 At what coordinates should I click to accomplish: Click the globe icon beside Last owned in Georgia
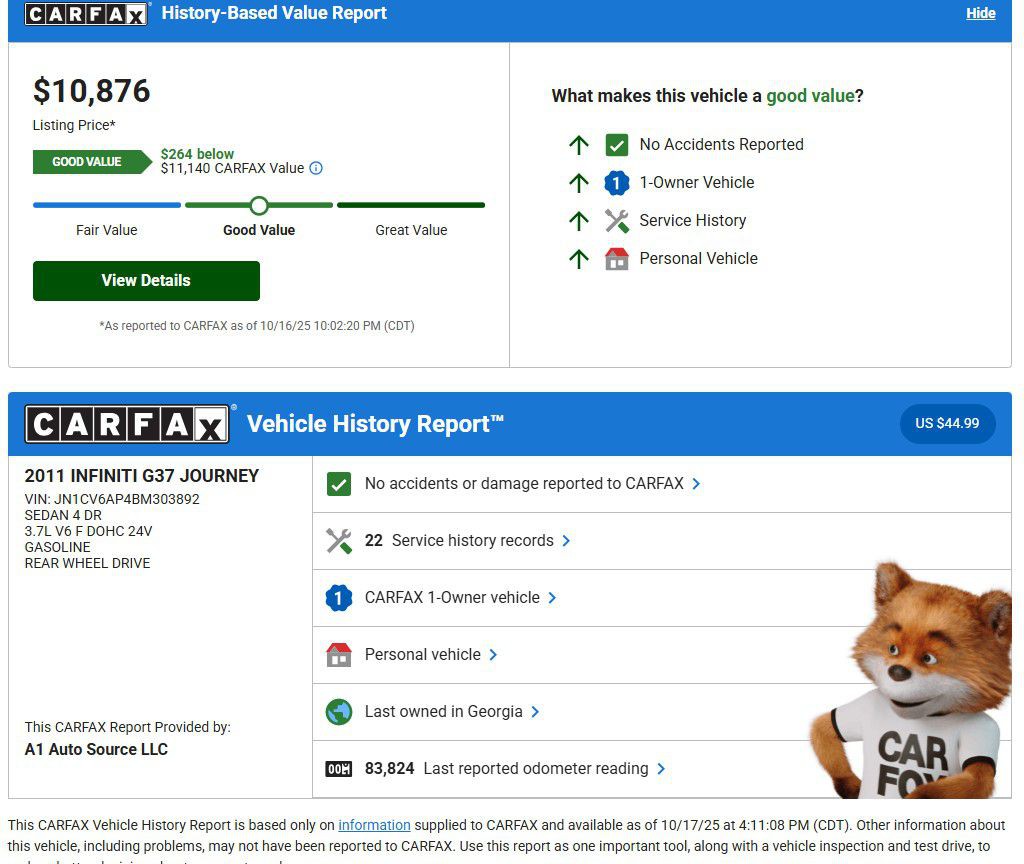pos(339,712)
